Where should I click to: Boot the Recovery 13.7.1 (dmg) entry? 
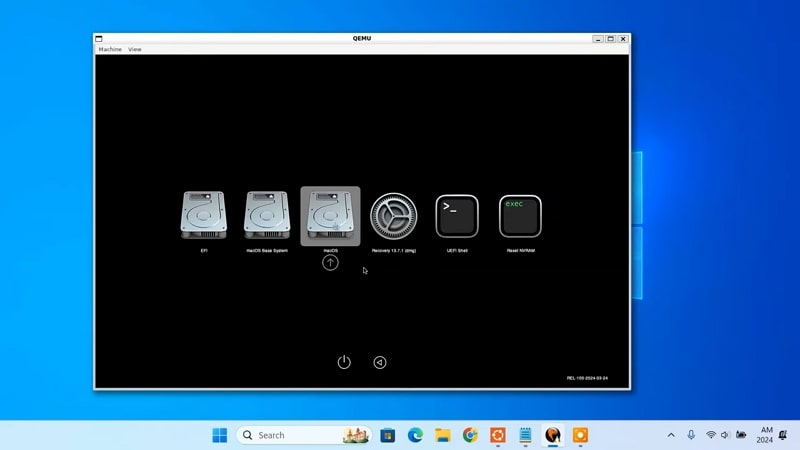(x=393, y=216)
